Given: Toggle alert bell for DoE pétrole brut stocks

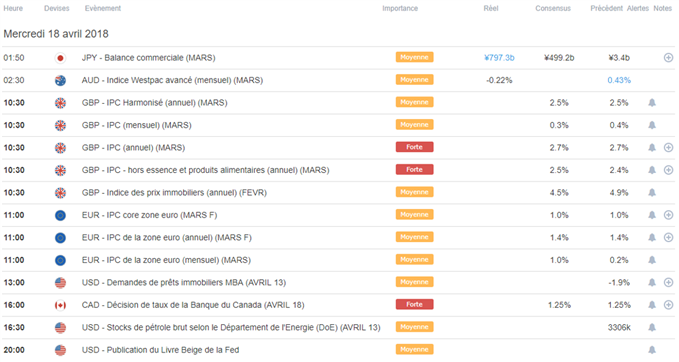Looking at the screenshot, I should click(x=652, y=327).
